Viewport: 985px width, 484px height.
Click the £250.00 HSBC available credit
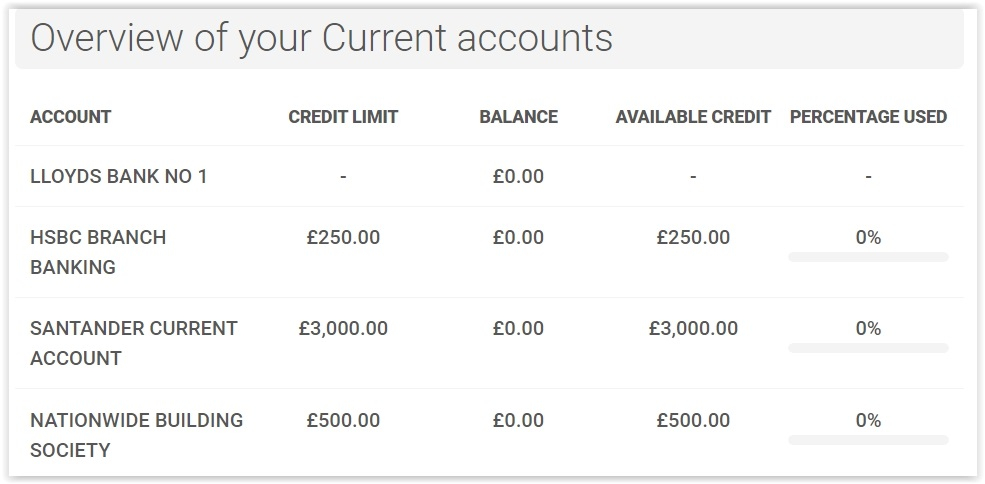pos(693,238)
